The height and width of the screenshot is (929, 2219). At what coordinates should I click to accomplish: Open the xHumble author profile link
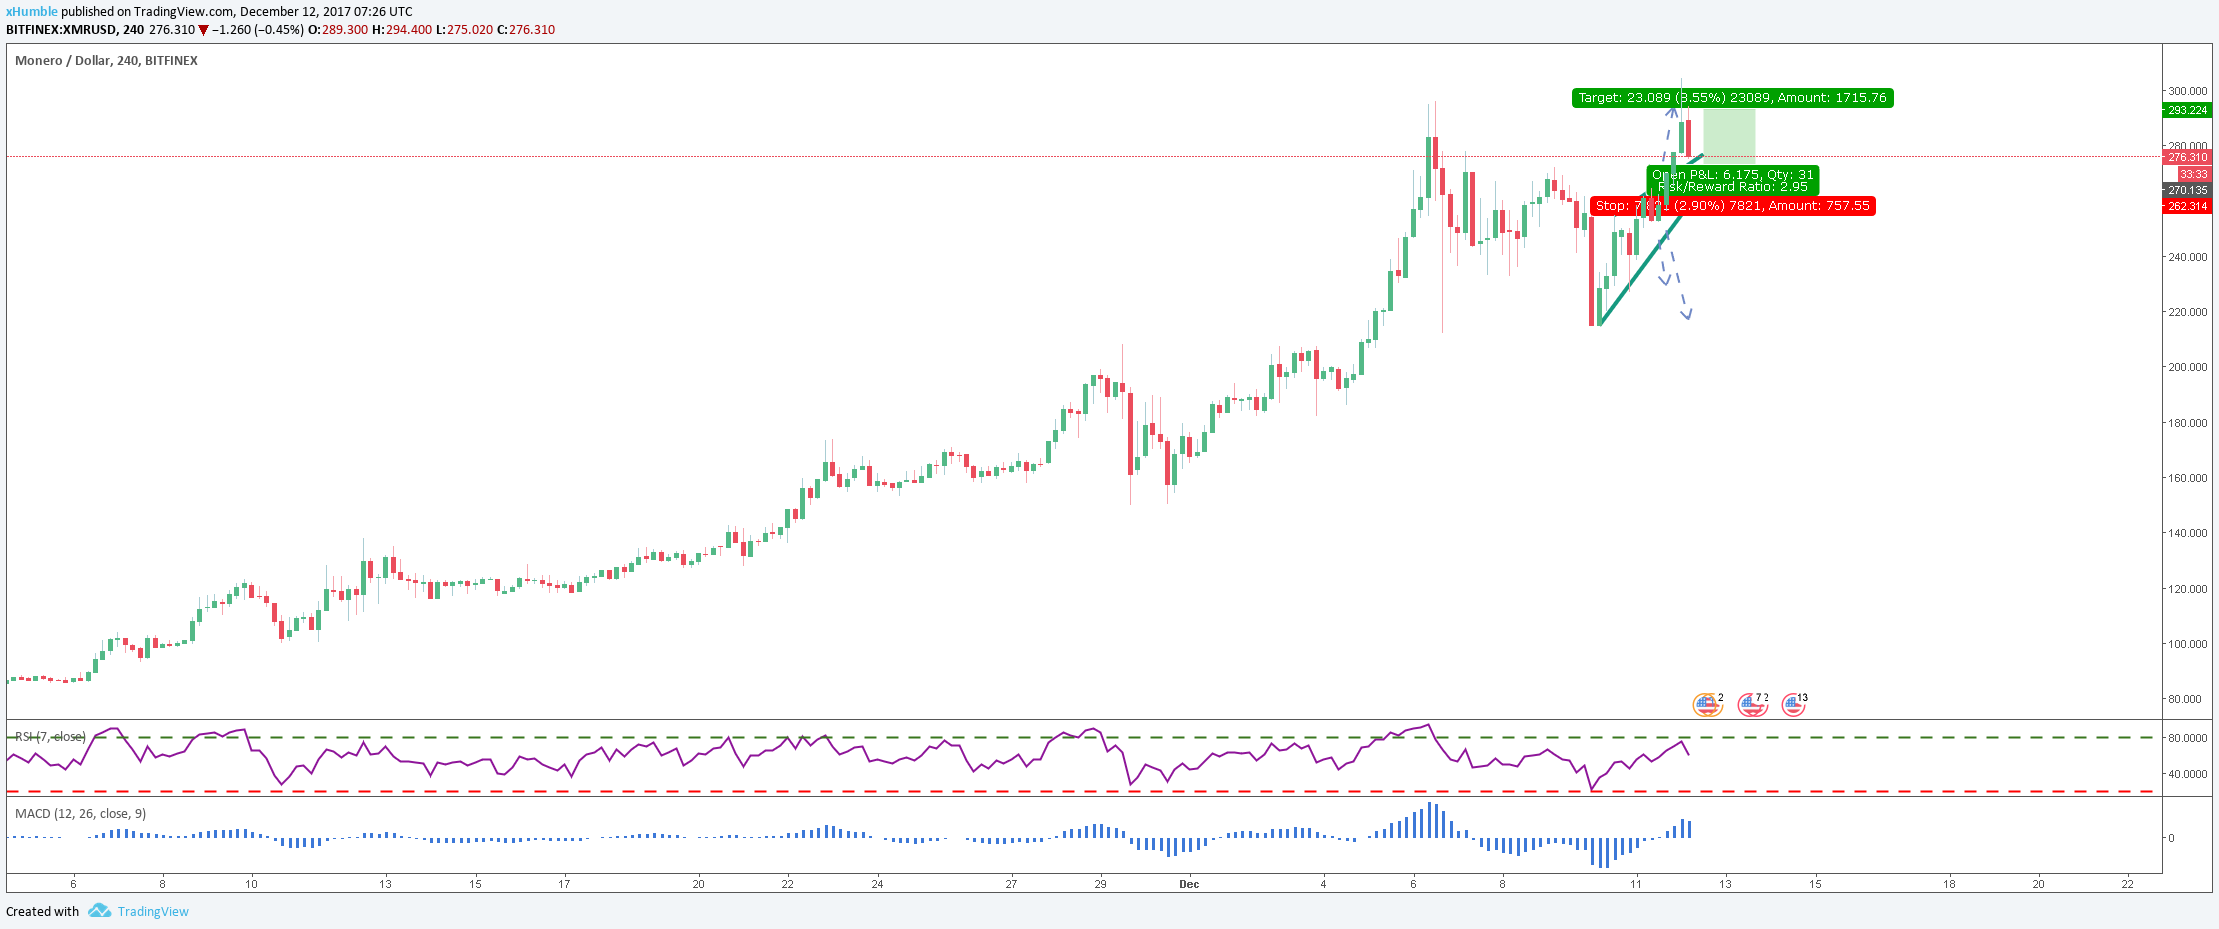tap(32, 12)
